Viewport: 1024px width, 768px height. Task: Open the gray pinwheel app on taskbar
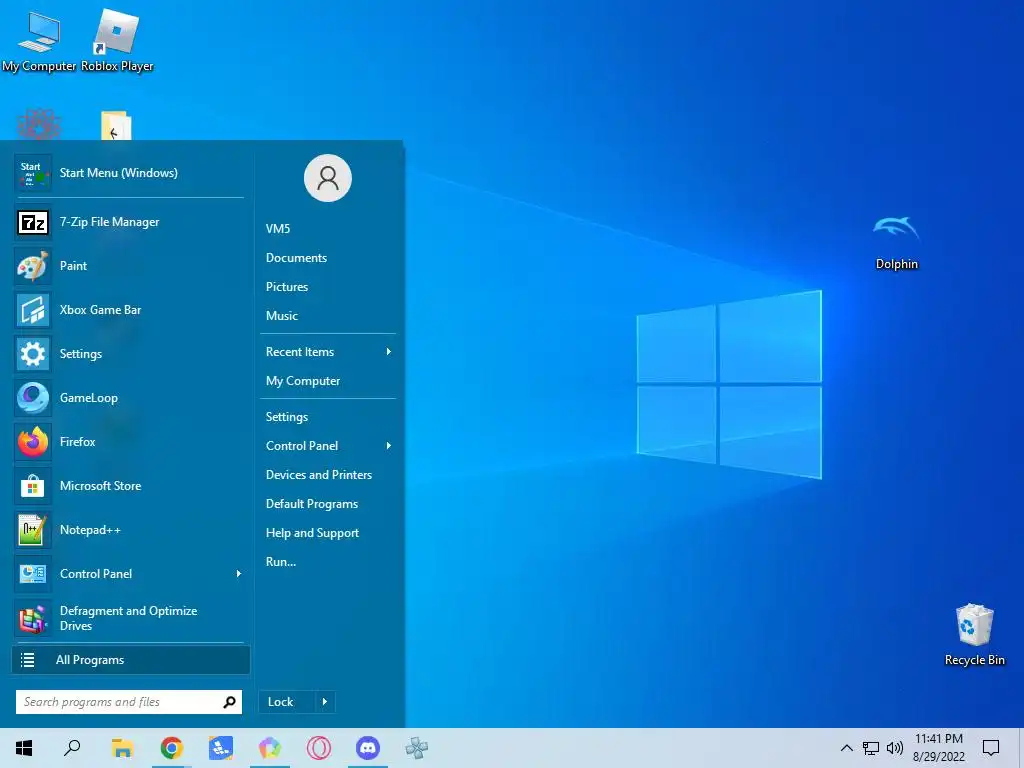pyautogui.click(x=417, y=748)
